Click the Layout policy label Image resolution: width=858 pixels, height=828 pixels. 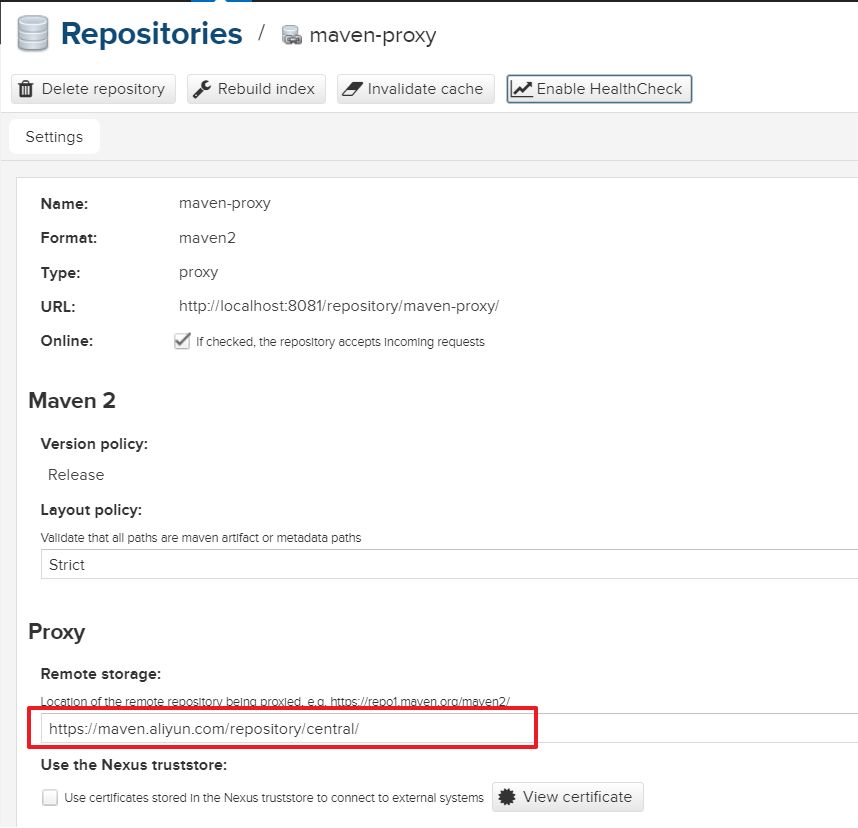91,510
